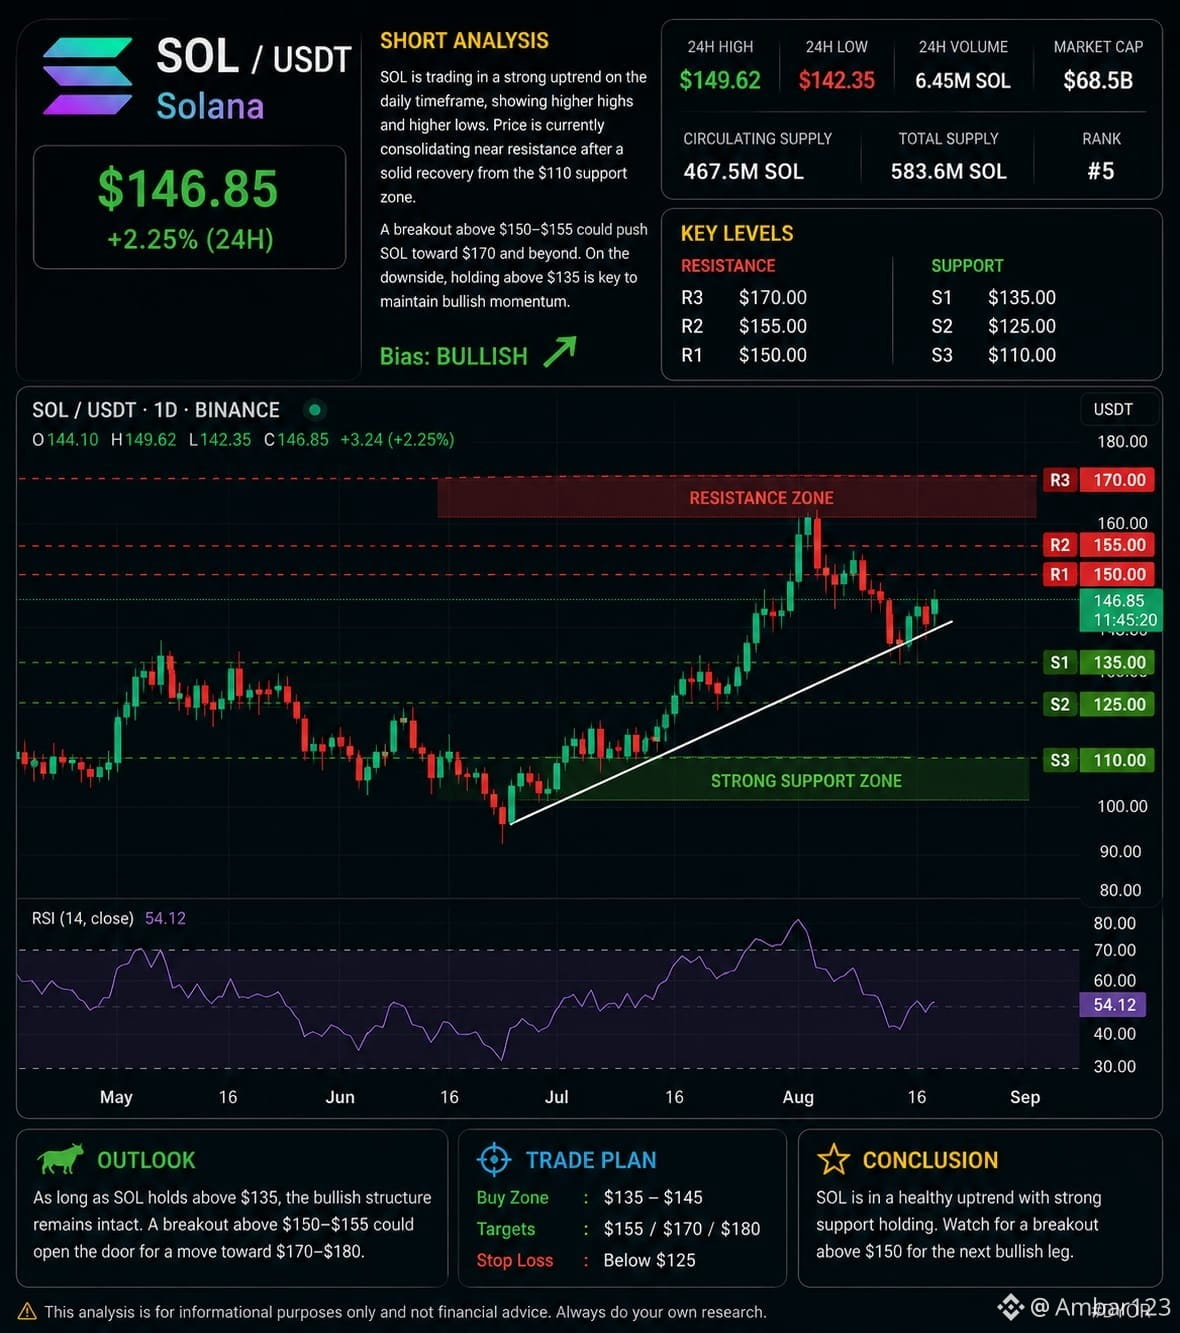The width and height of the screenshot is (1180, 1333).
Task: Click the 24H HIGH value $149.62
Action: pyautogui.click(x=720, y=80)
